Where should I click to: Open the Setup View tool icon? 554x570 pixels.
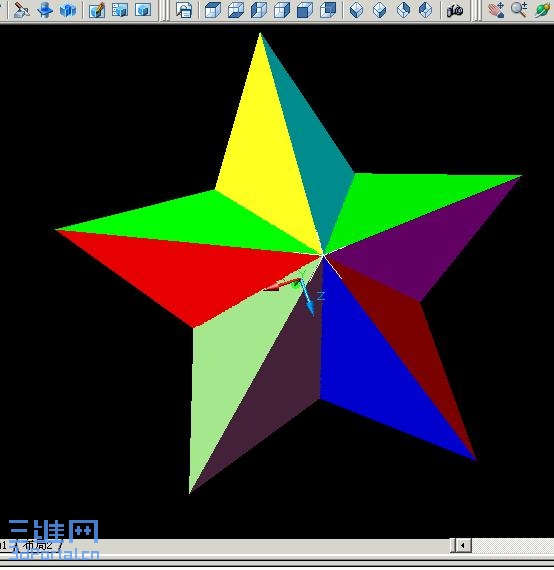(x=120, y=10)
